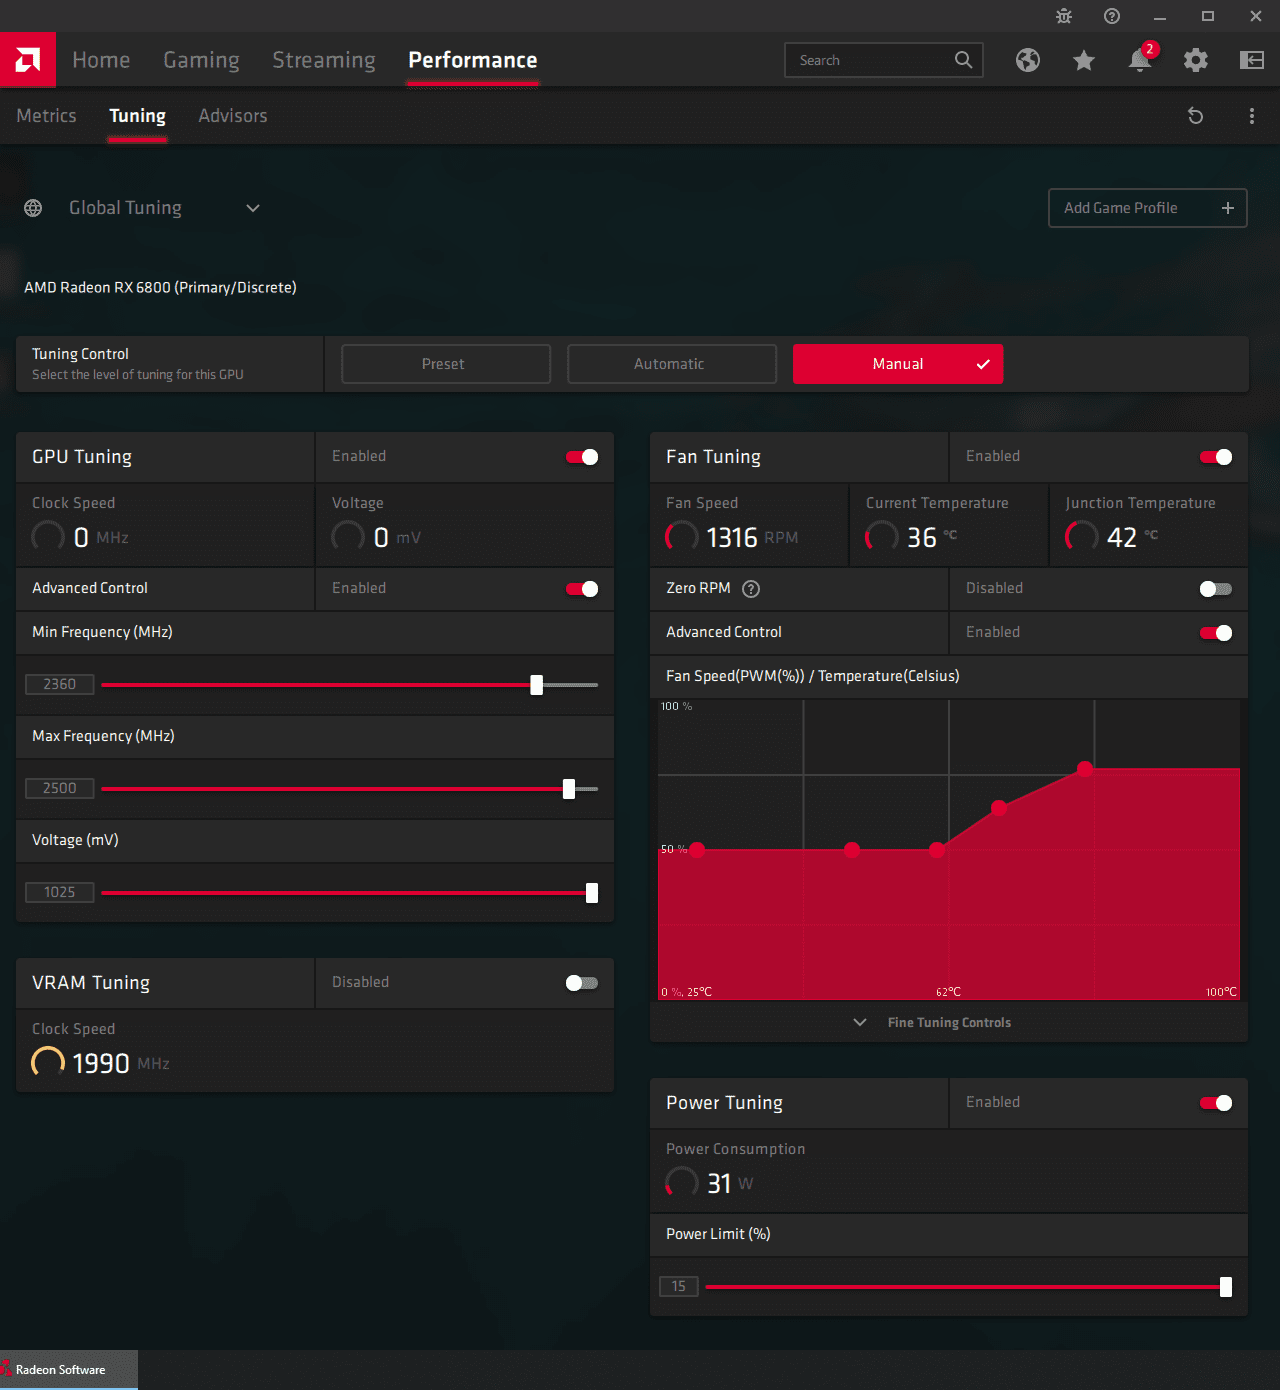Open the web browser globe icon
Viewport: 1280px width, 1390px height.
coord(1028,60)
